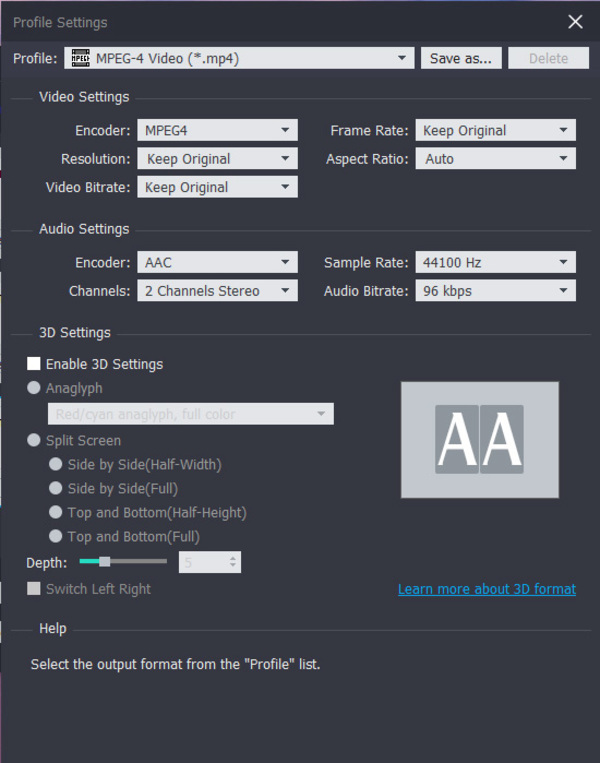Click the 3D preview AA thumbnail

pos(480,439)
